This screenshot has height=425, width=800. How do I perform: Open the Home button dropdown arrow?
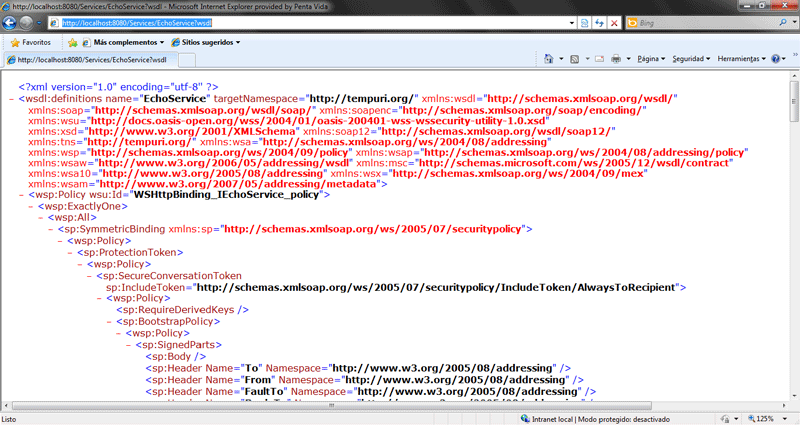561,59
